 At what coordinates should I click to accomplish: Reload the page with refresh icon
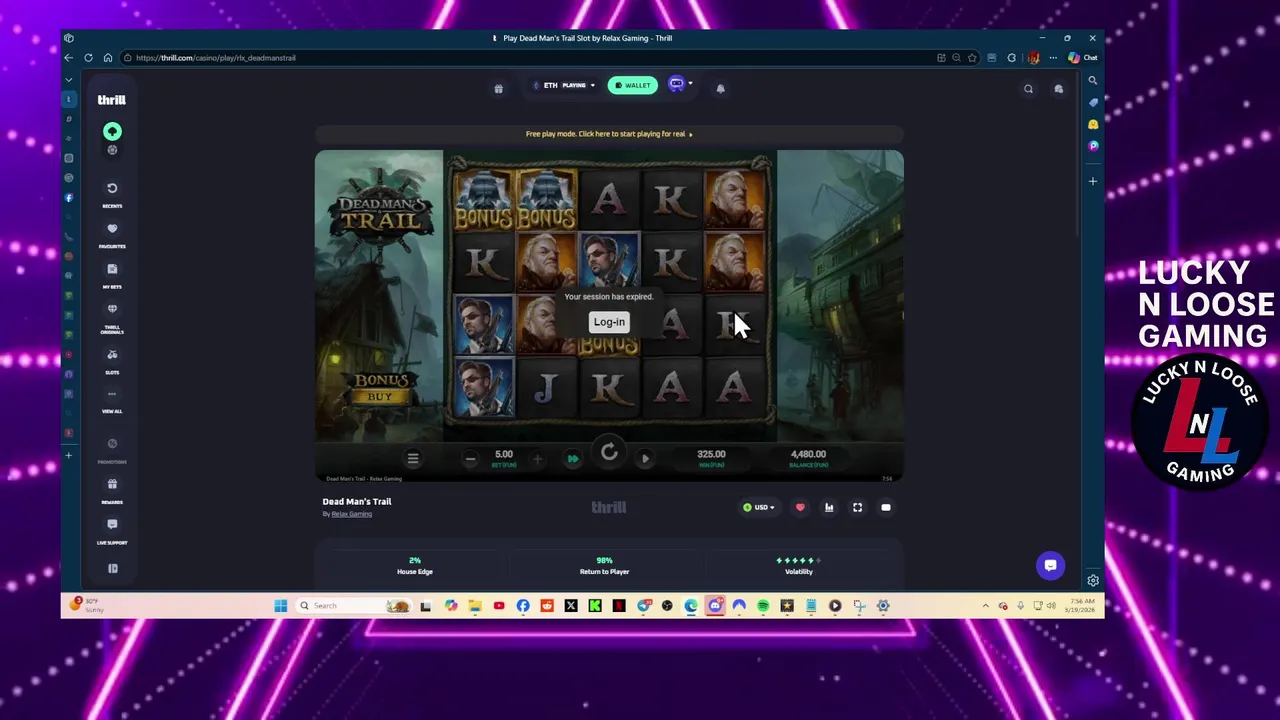point(88,58)
